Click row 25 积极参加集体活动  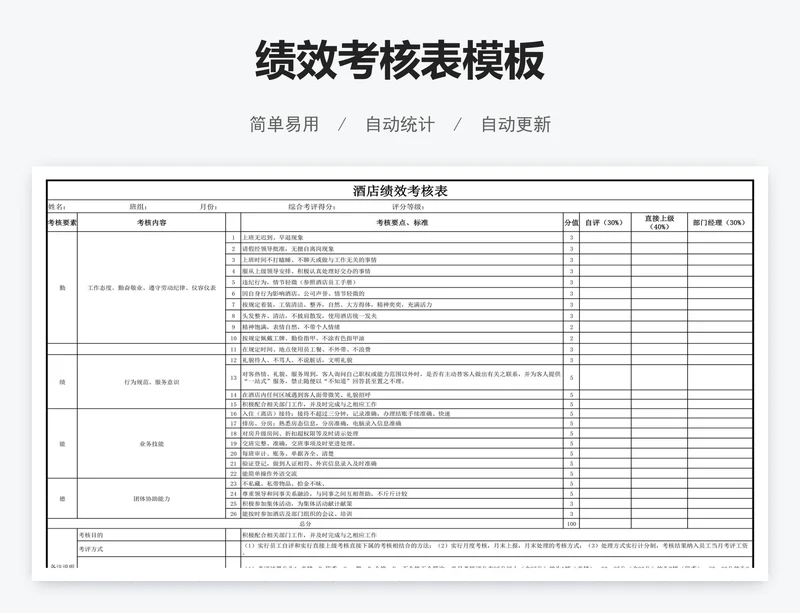point(402,503)
